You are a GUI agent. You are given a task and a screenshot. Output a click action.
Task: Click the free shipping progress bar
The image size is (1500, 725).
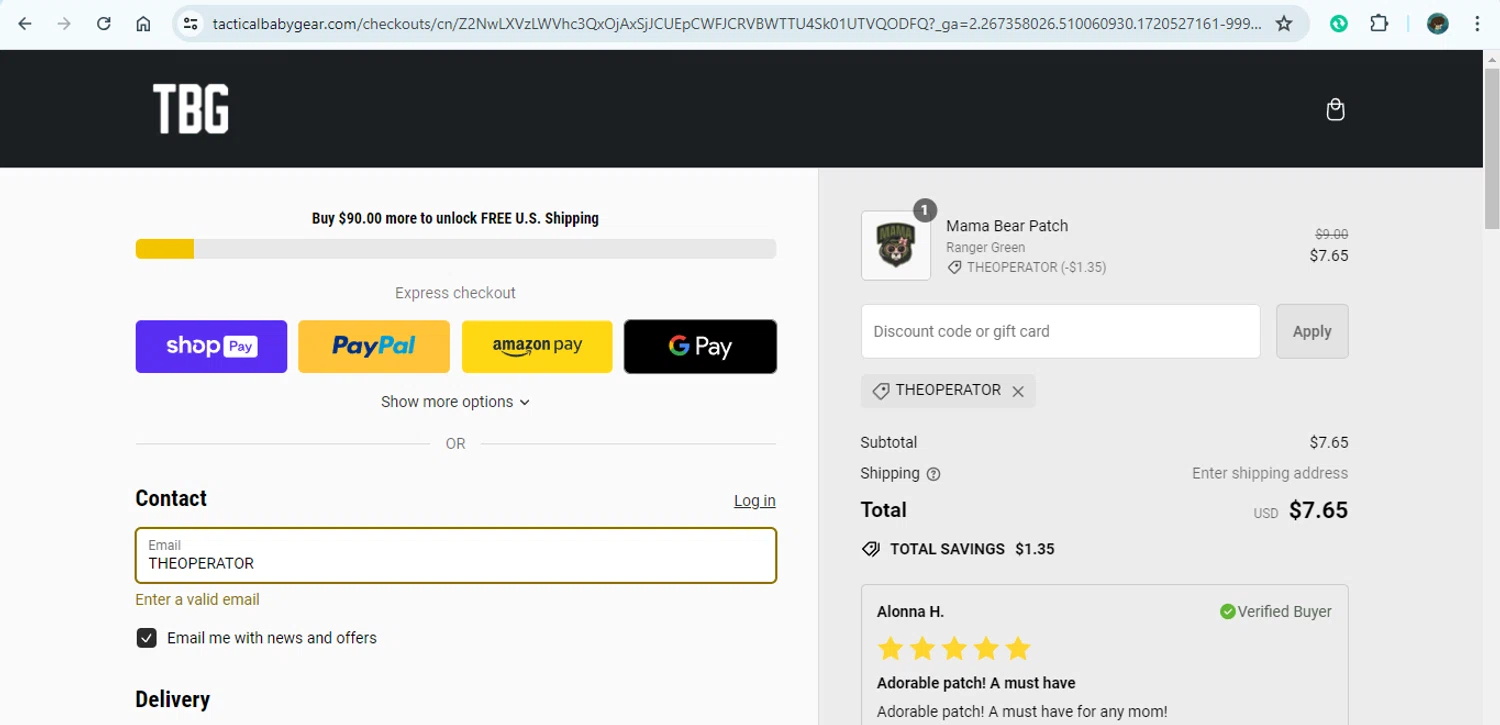tap(456, 249)
